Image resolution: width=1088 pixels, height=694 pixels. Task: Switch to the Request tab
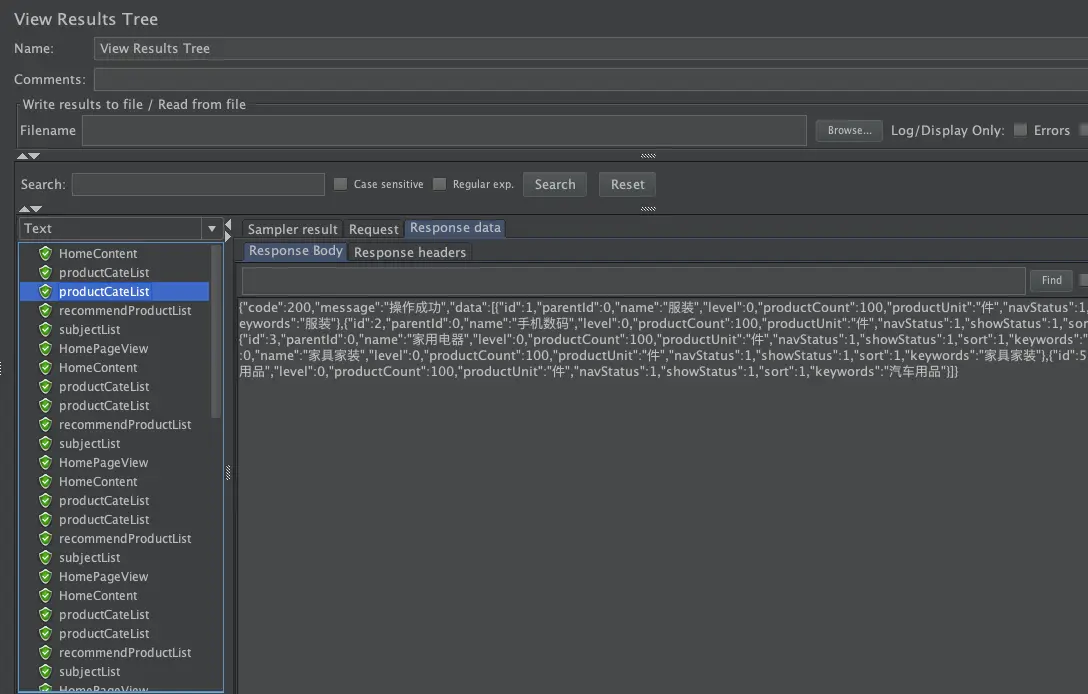373,229
